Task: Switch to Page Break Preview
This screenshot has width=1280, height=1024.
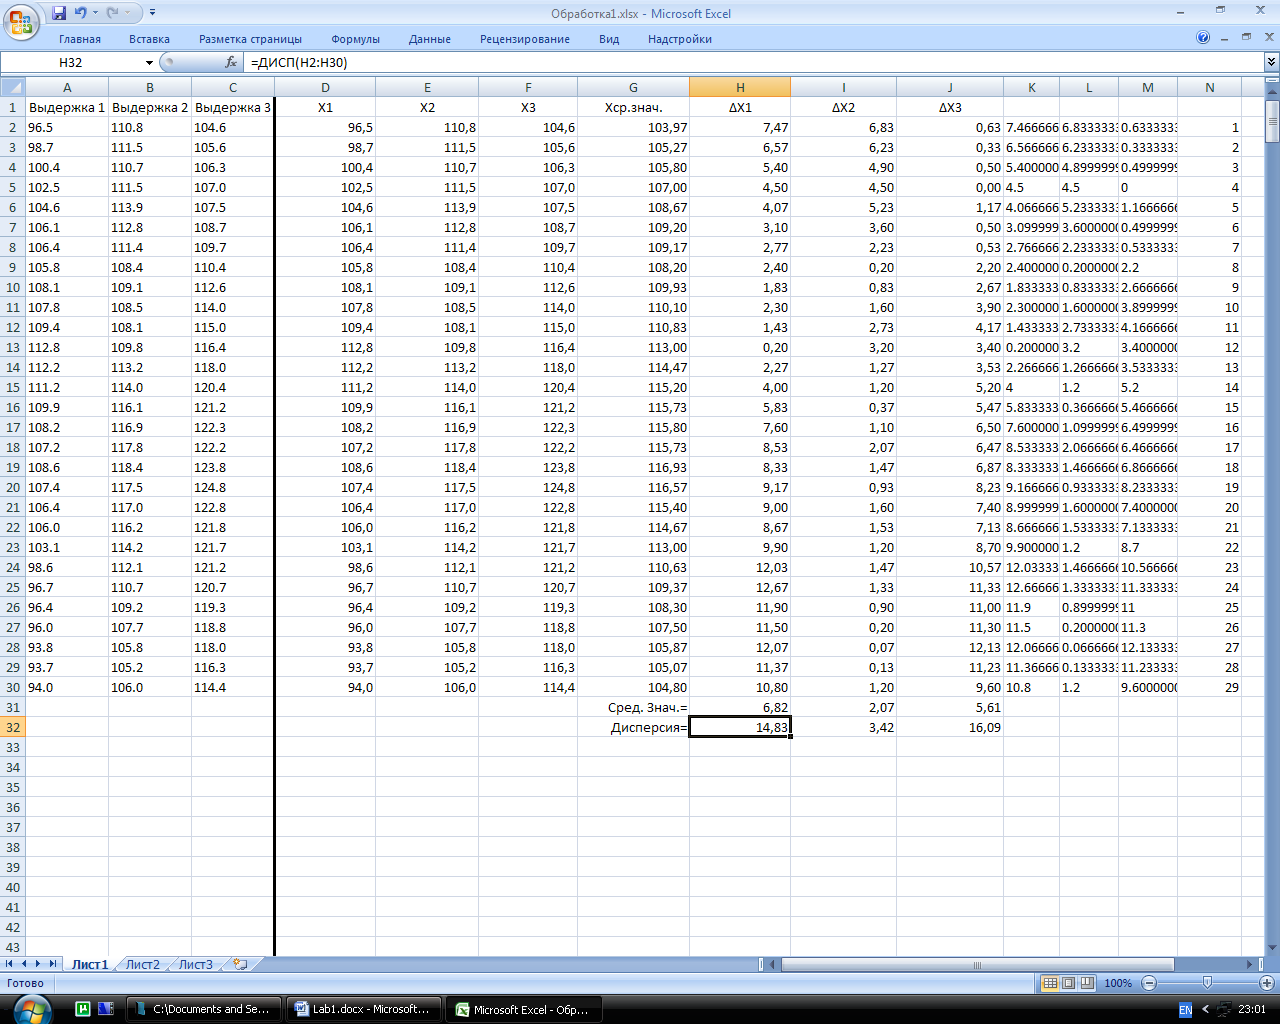Action: coord(1087,983)
